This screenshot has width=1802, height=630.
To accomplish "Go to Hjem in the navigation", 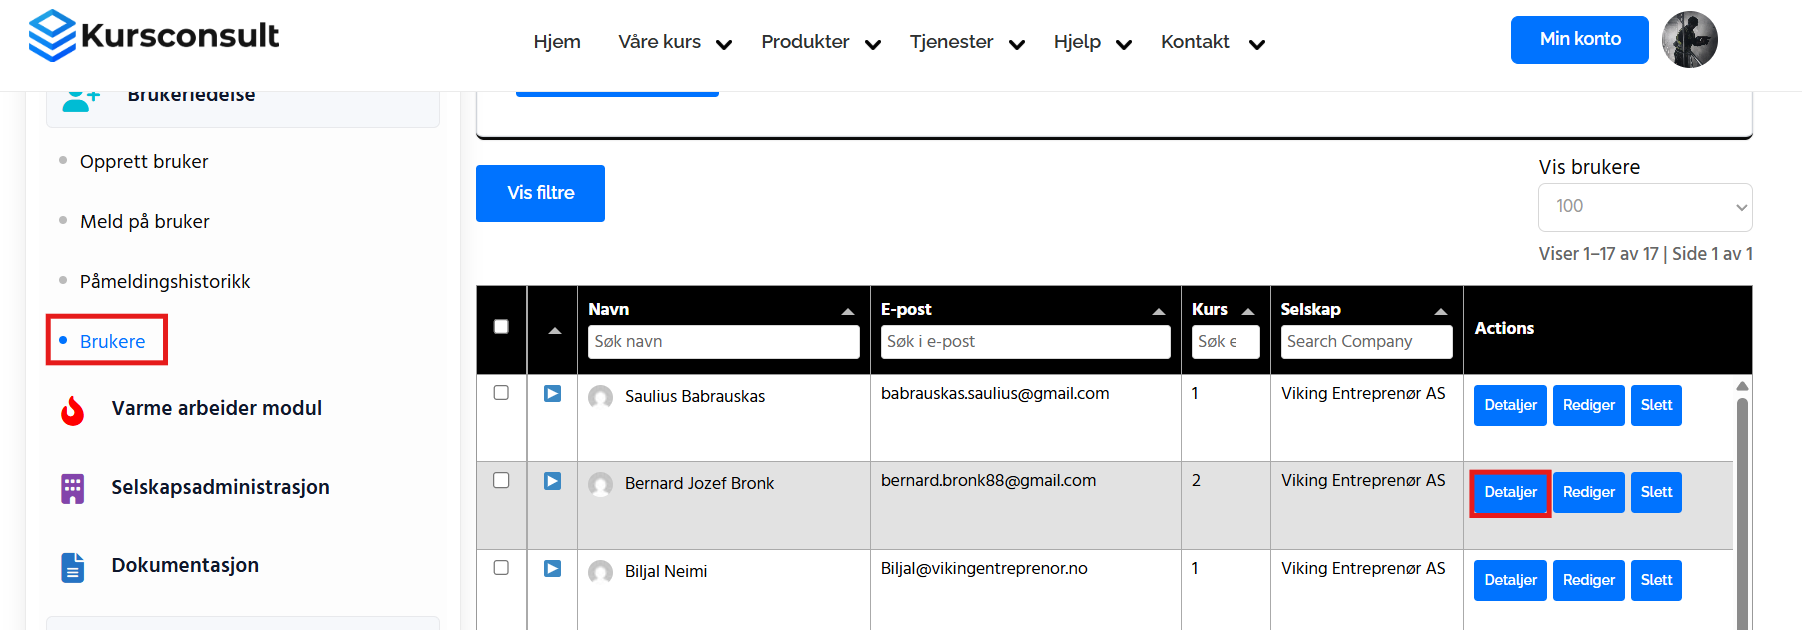I will click(557, 42).
